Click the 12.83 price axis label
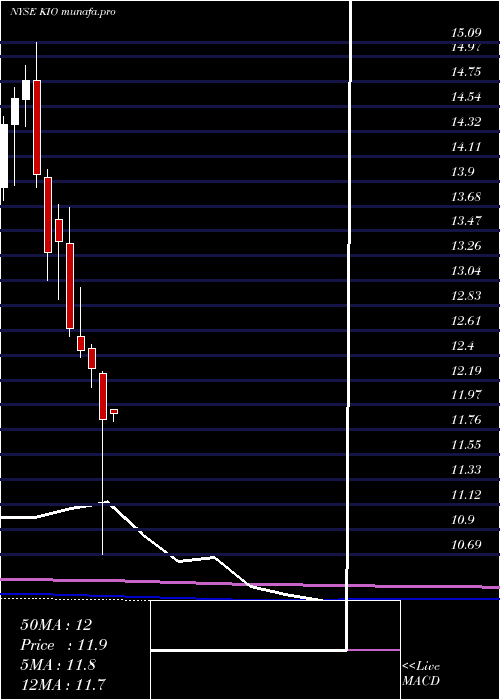The image size is (500, 700). pos(466,296)
